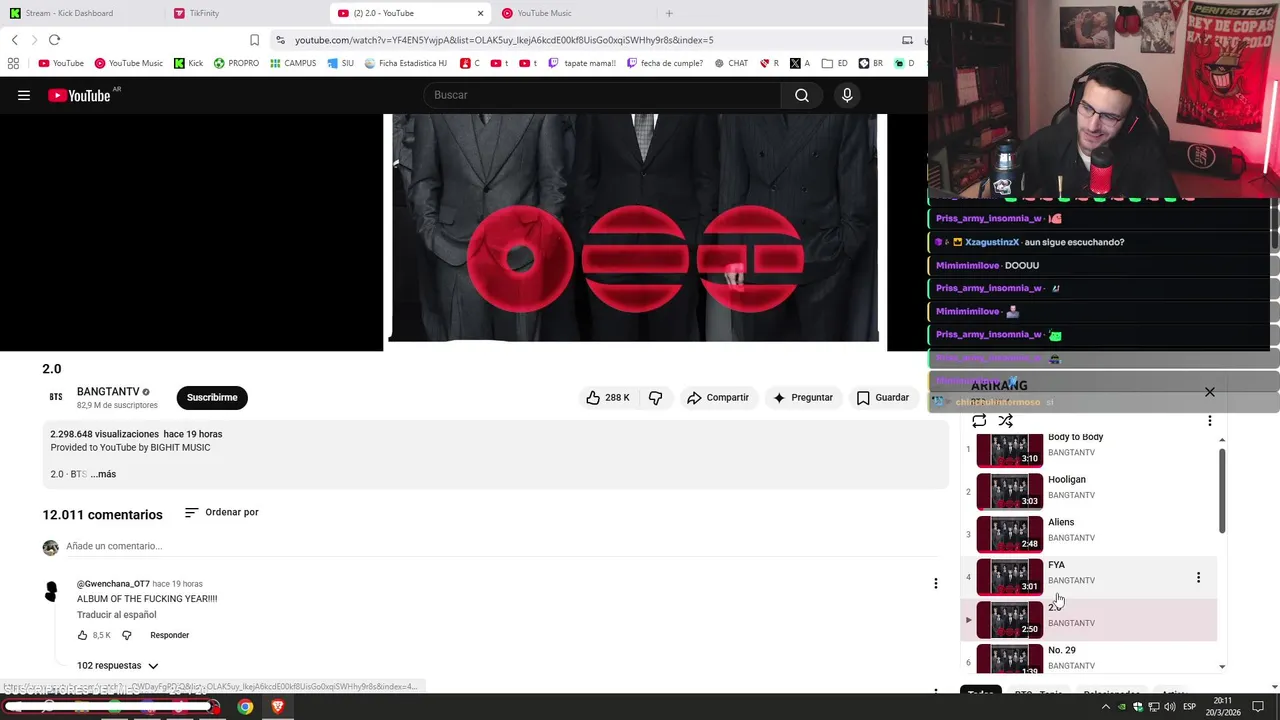
Task: Open the YouTube hamburger guide menu
Action: tap(24, 95)
